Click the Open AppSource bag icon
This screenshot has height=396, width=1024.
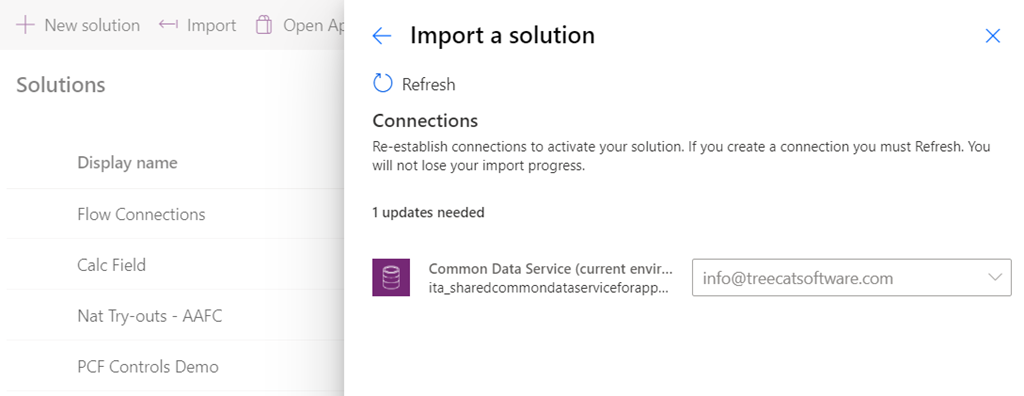(x=264, y=25)
